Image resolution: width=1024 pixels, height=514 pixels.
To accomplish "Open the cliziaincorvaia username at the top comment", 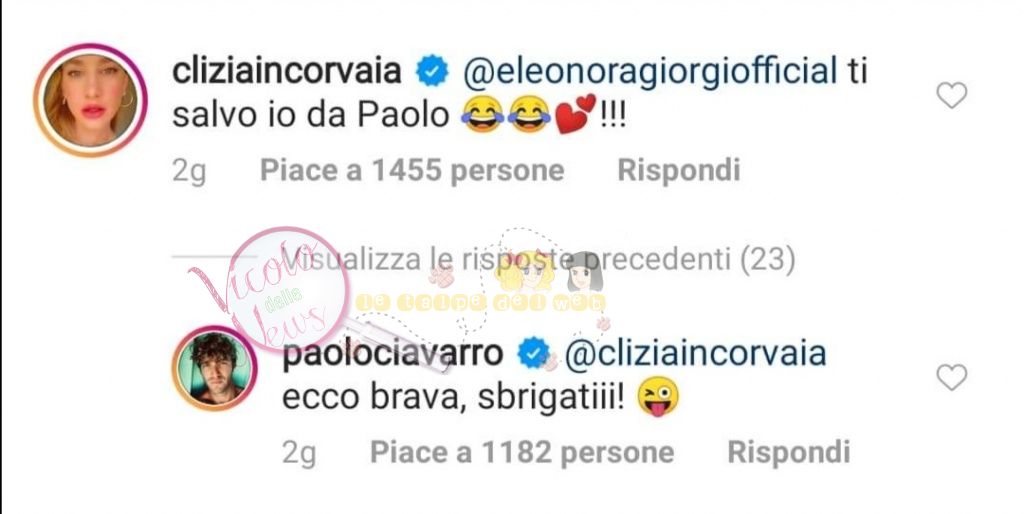I will (x=286, y=71).
